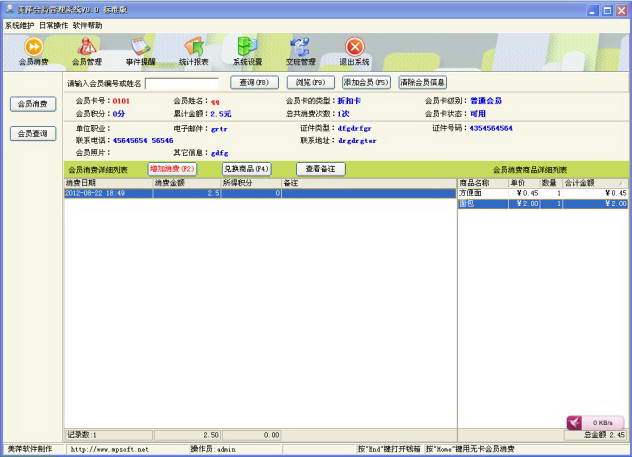
Task: Click the 单价 column header
Action: [524, 183]
